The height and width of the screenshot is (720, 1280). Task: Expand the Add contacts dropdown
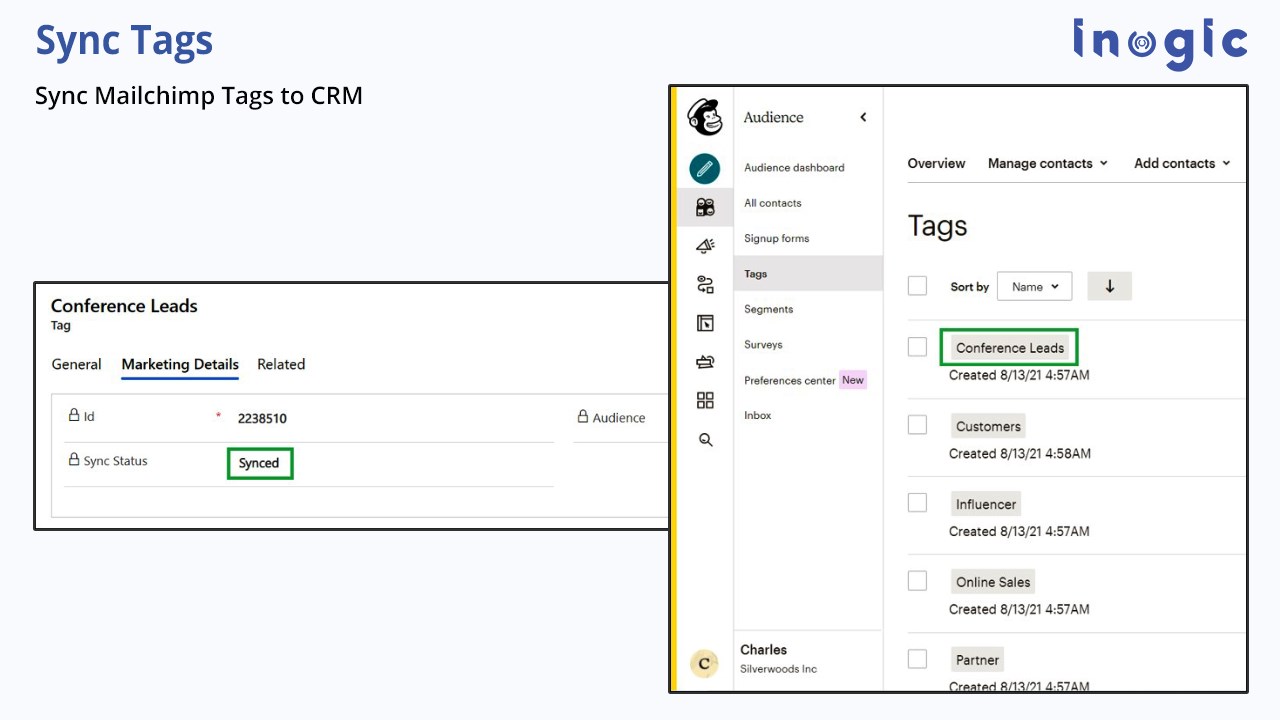click(1181, 163)
